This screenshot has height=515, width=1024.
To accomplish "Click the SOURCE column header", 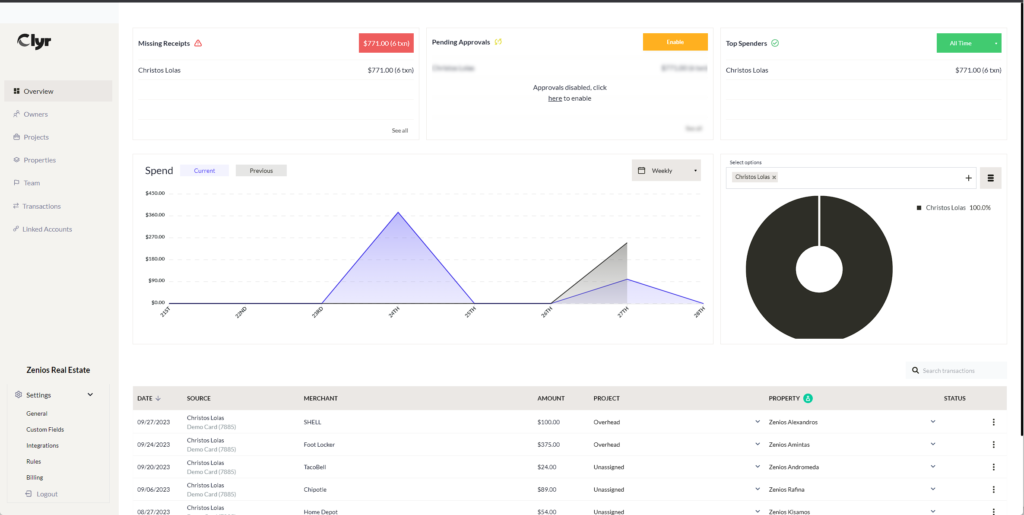I will 199,398.
